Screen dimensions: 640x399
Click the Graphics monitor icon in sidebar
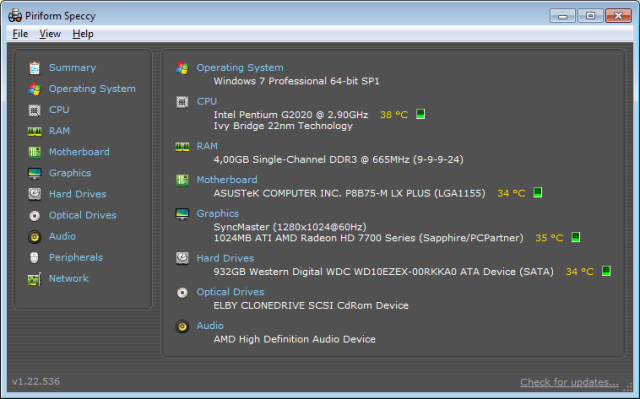pyautogui.click(x=35, y=173)
